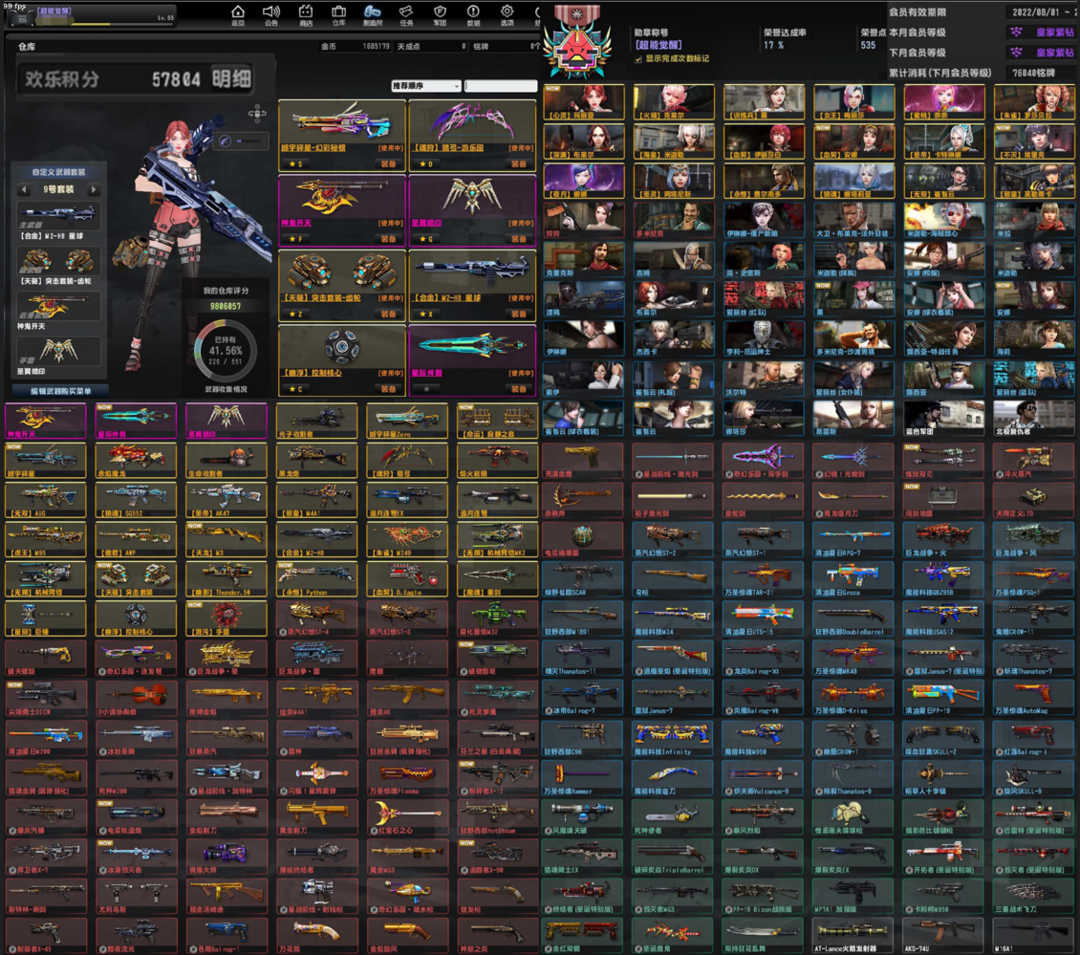The image size is (1080, 955).
Task: Open the 公告 announcements megaphone icon
Action: 271,13
